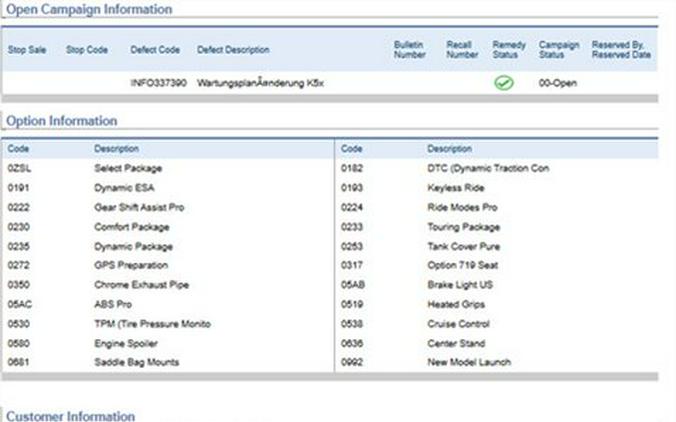Viewport: 676px width, 422px height.
Task: Click the Heated Grips option
Action: pos(456,304)
